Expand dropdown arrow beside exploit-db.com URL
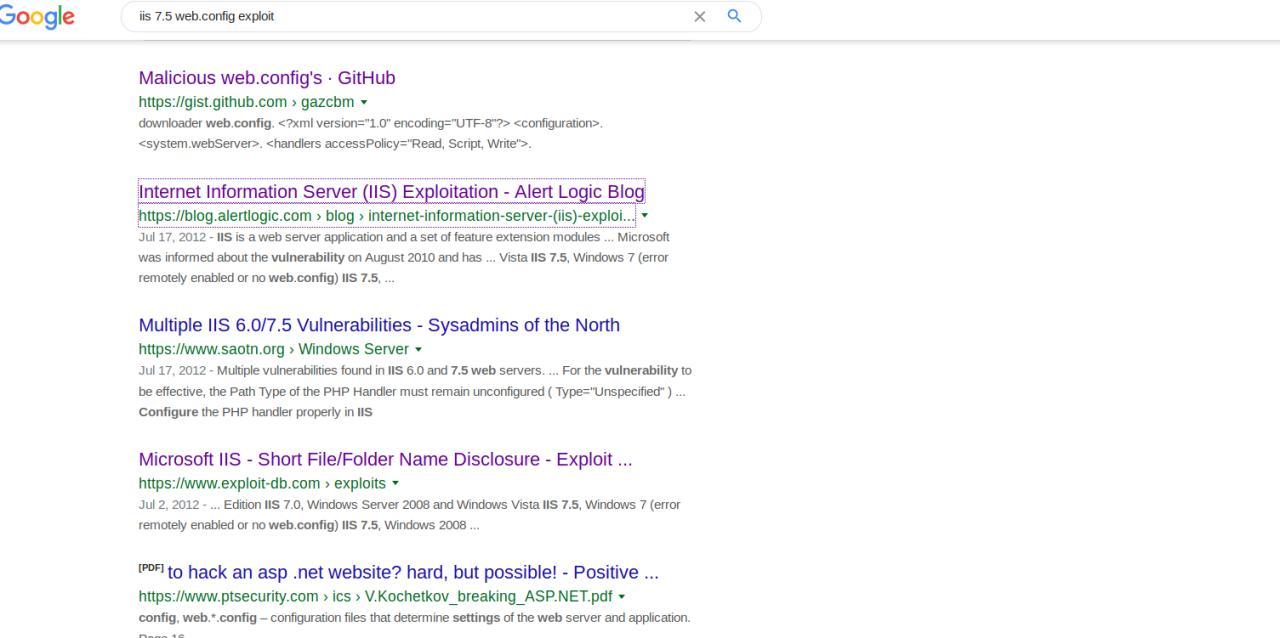Screen dimensions: 1280x638 pyautogui.click(x=395, y=483)
